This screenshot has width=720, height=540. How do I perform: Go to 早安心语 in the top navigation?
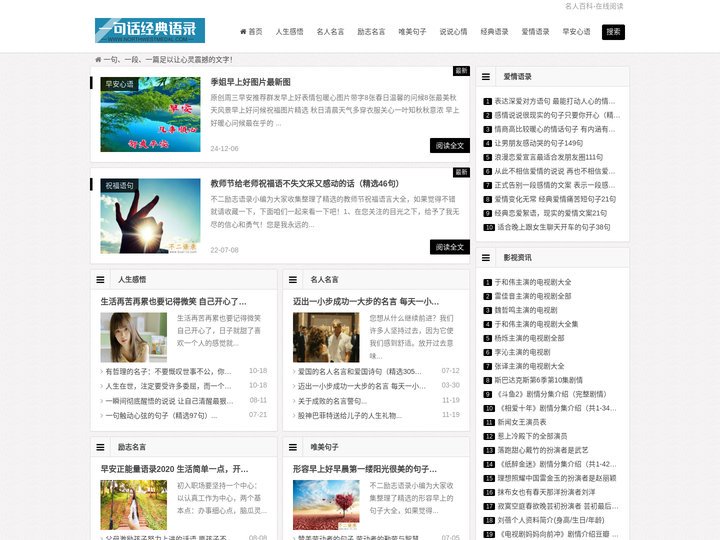576,32
